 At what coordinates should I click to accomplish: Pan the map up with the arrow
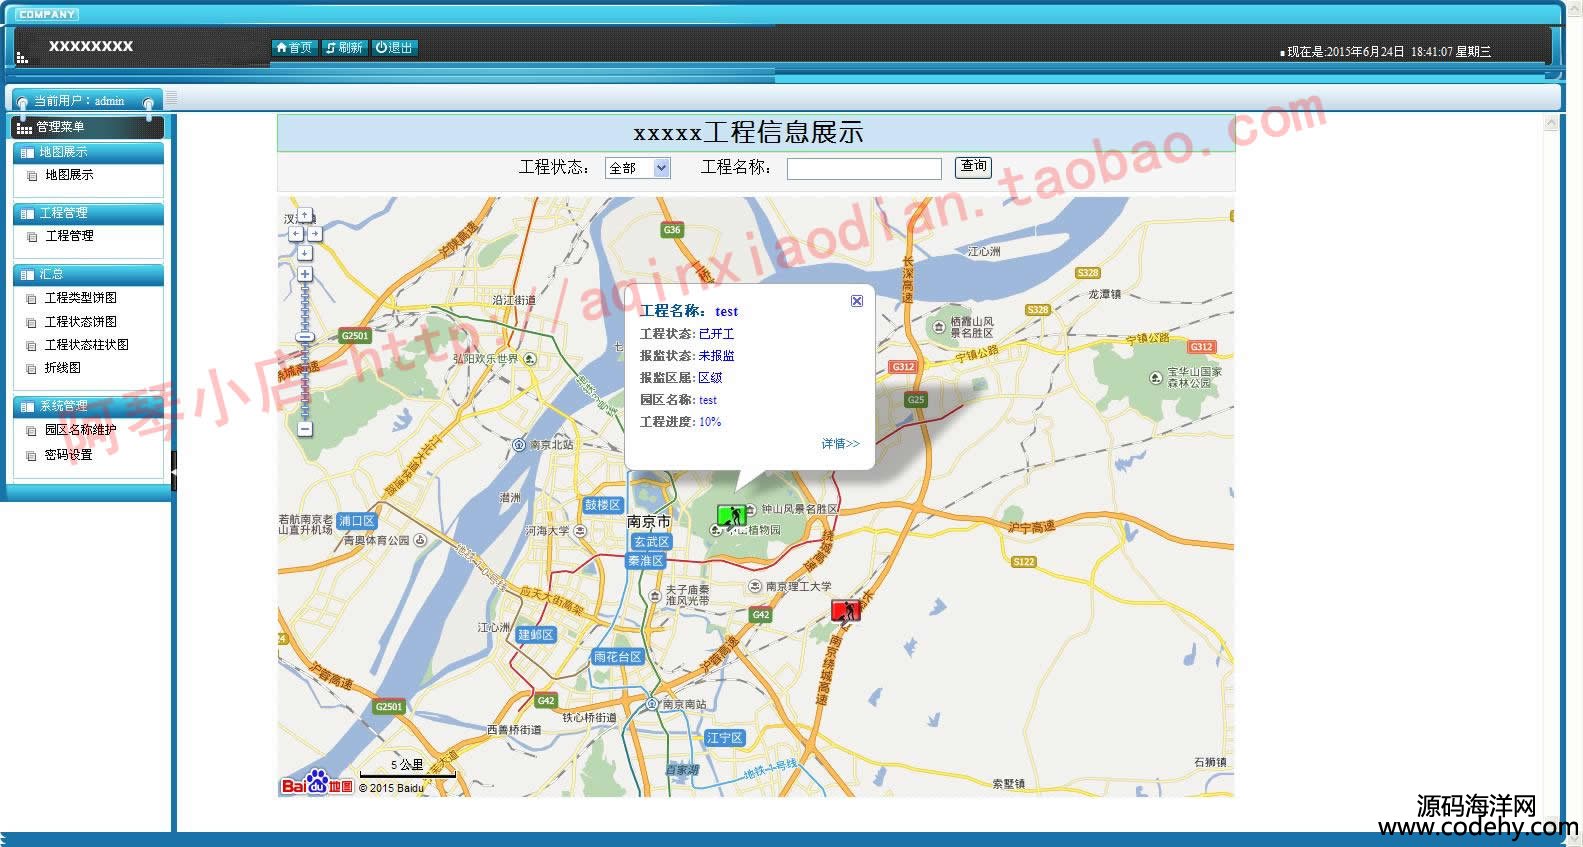click(305, 215)
